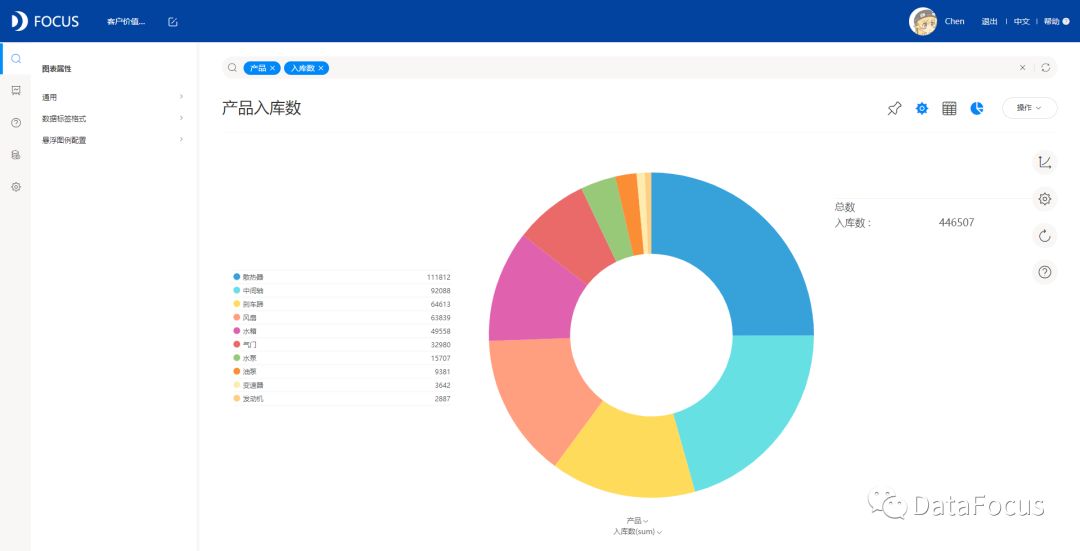Pin the chart with the pushpin icon
The width and height of the screenshot is (1080, 551).
894,108
